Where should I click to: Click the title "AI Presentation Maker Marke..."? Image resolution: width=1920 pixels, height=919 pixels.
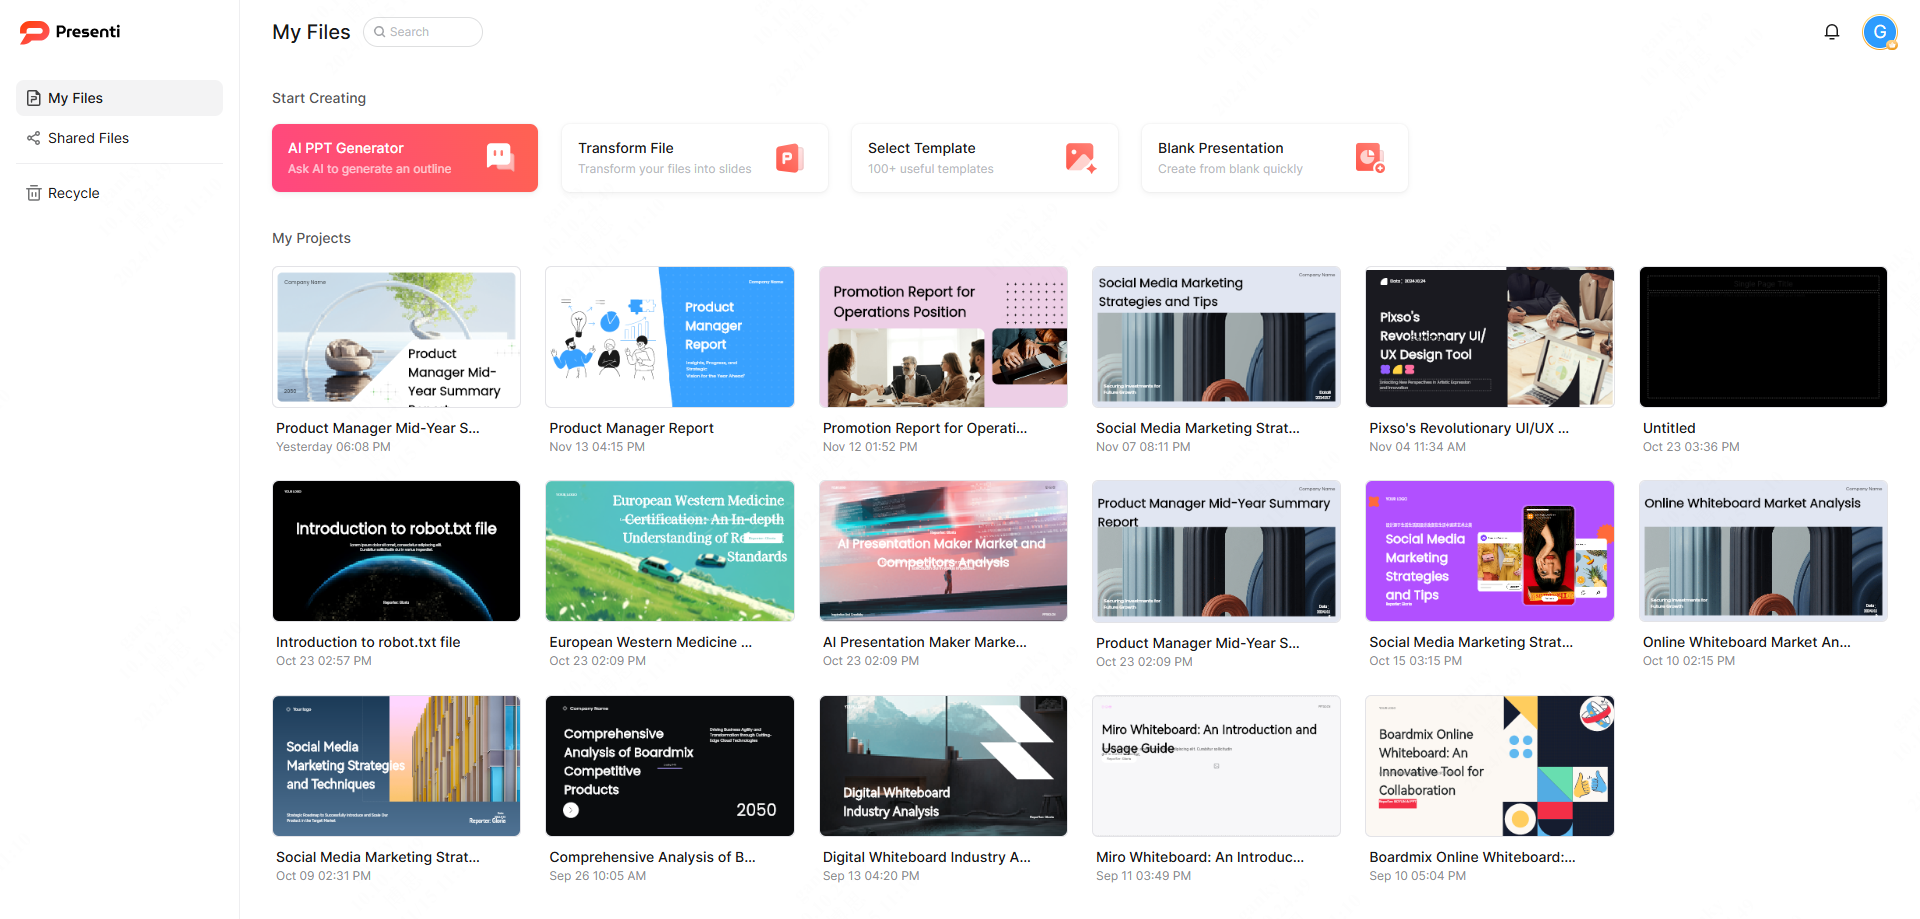pos(925,642)
